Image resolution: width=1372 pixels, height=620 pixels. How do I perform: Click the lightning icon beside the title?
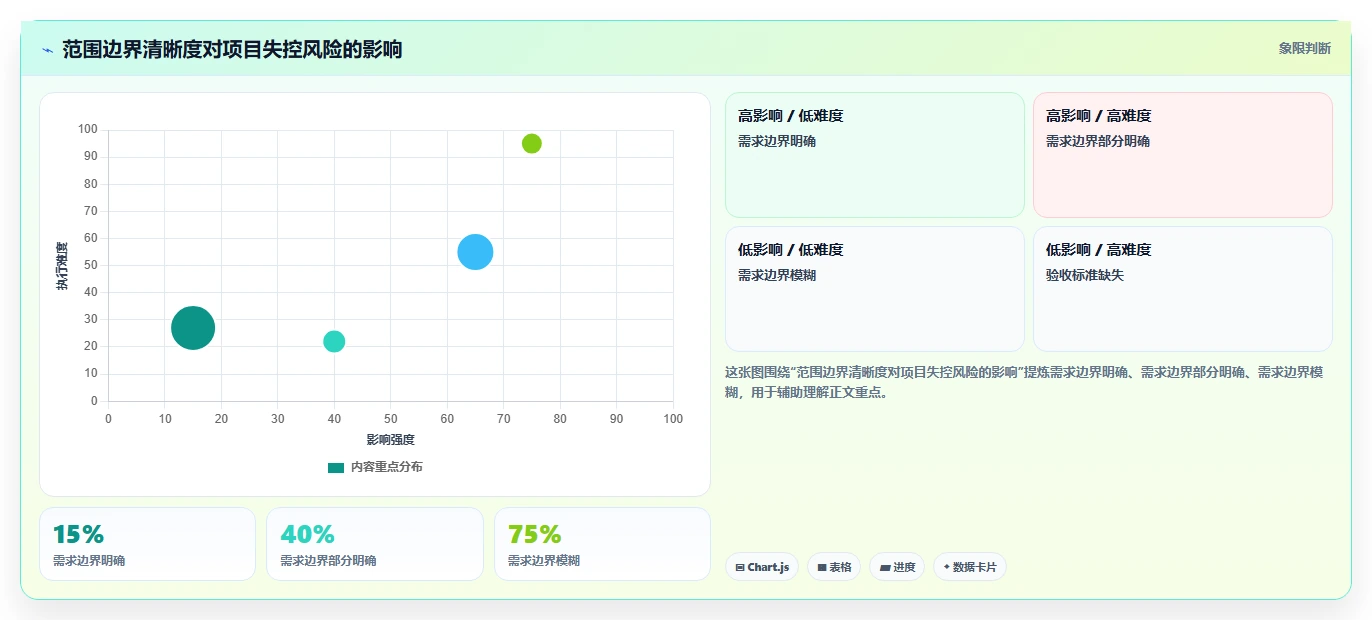click(47, 50)
